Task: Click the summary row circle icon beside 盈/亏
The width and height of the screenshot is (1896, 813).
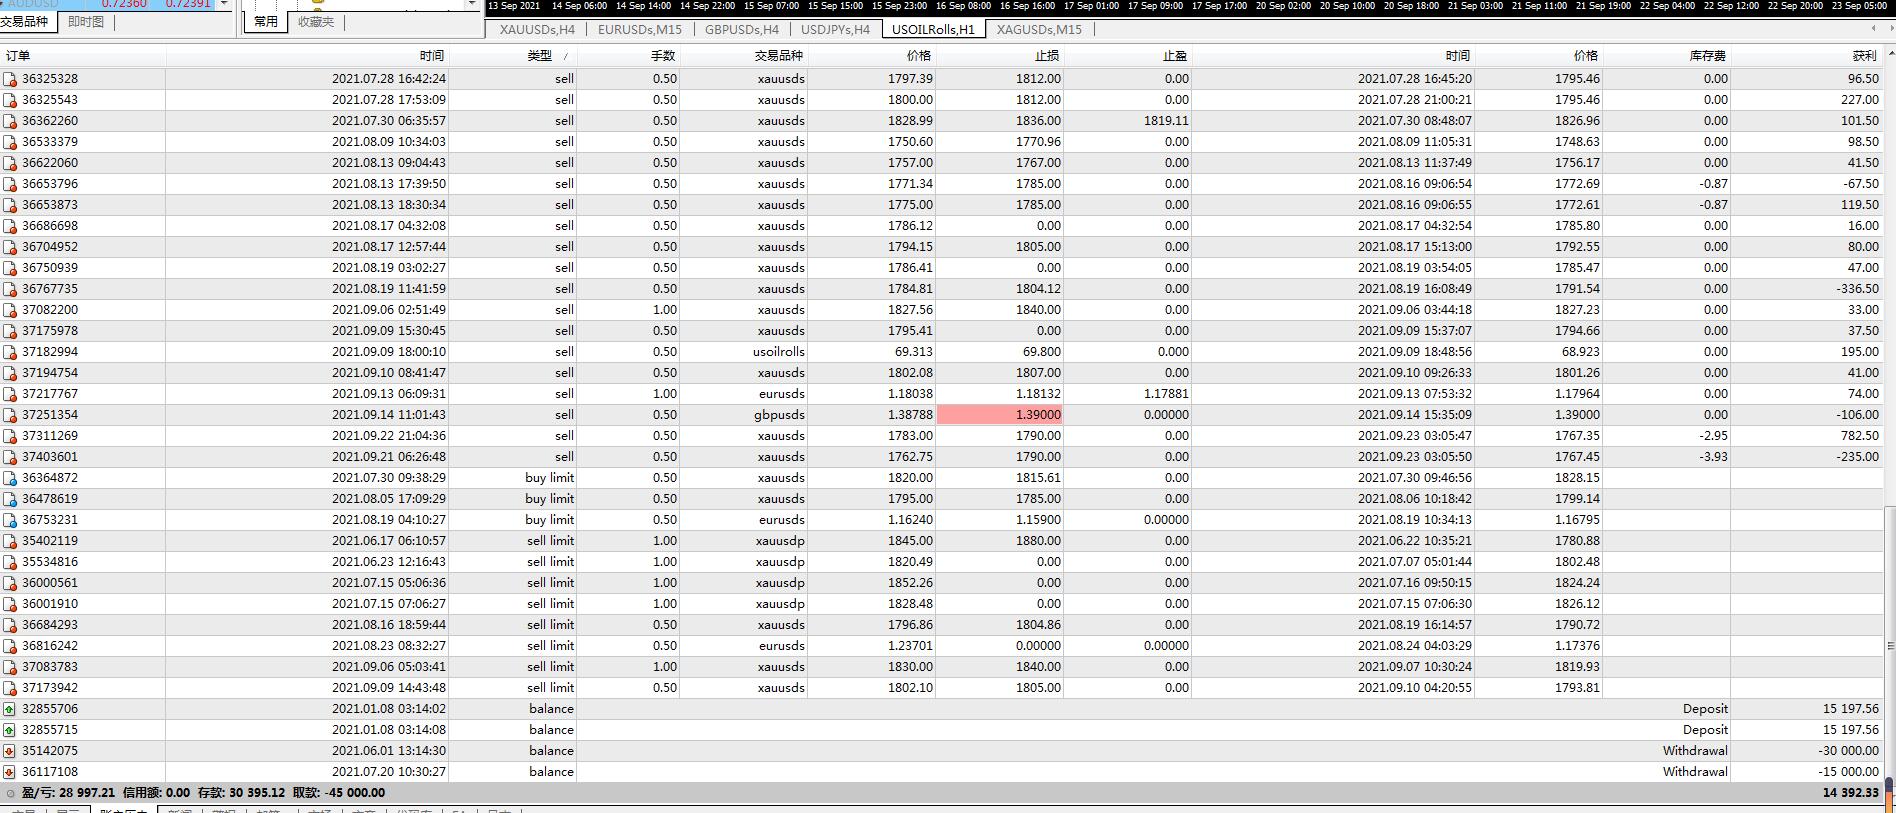Action: click(10, 793)
